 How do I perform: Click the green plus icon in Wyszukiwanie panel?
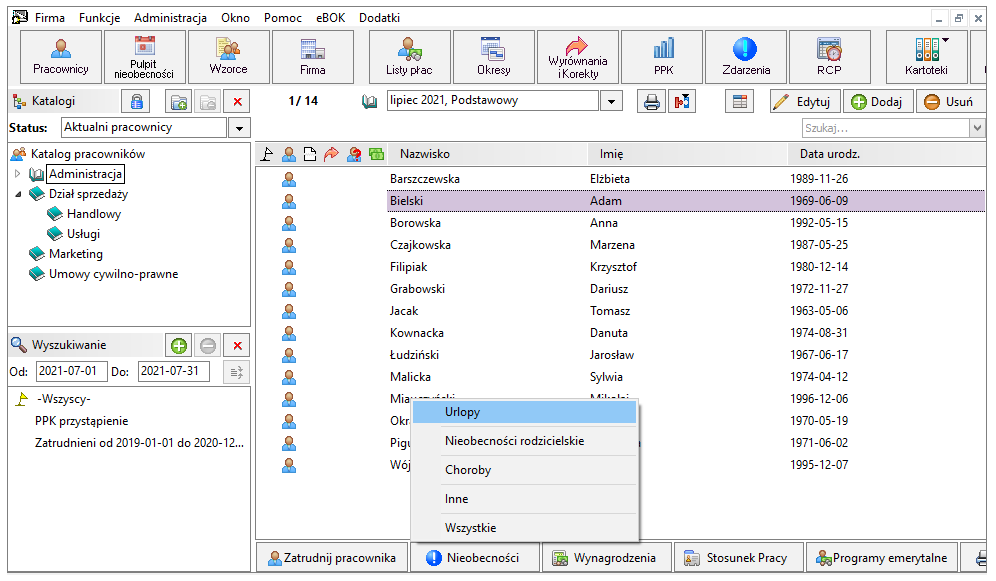coord(178,345)
